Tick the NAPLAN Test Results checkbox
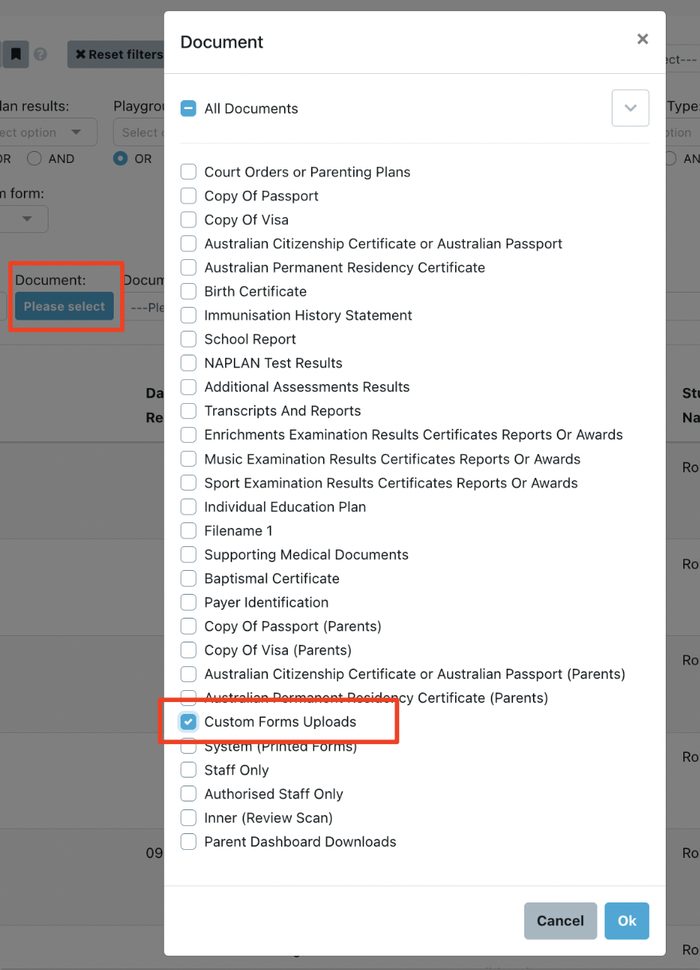700x970 pixels. [x=188, y=363]
